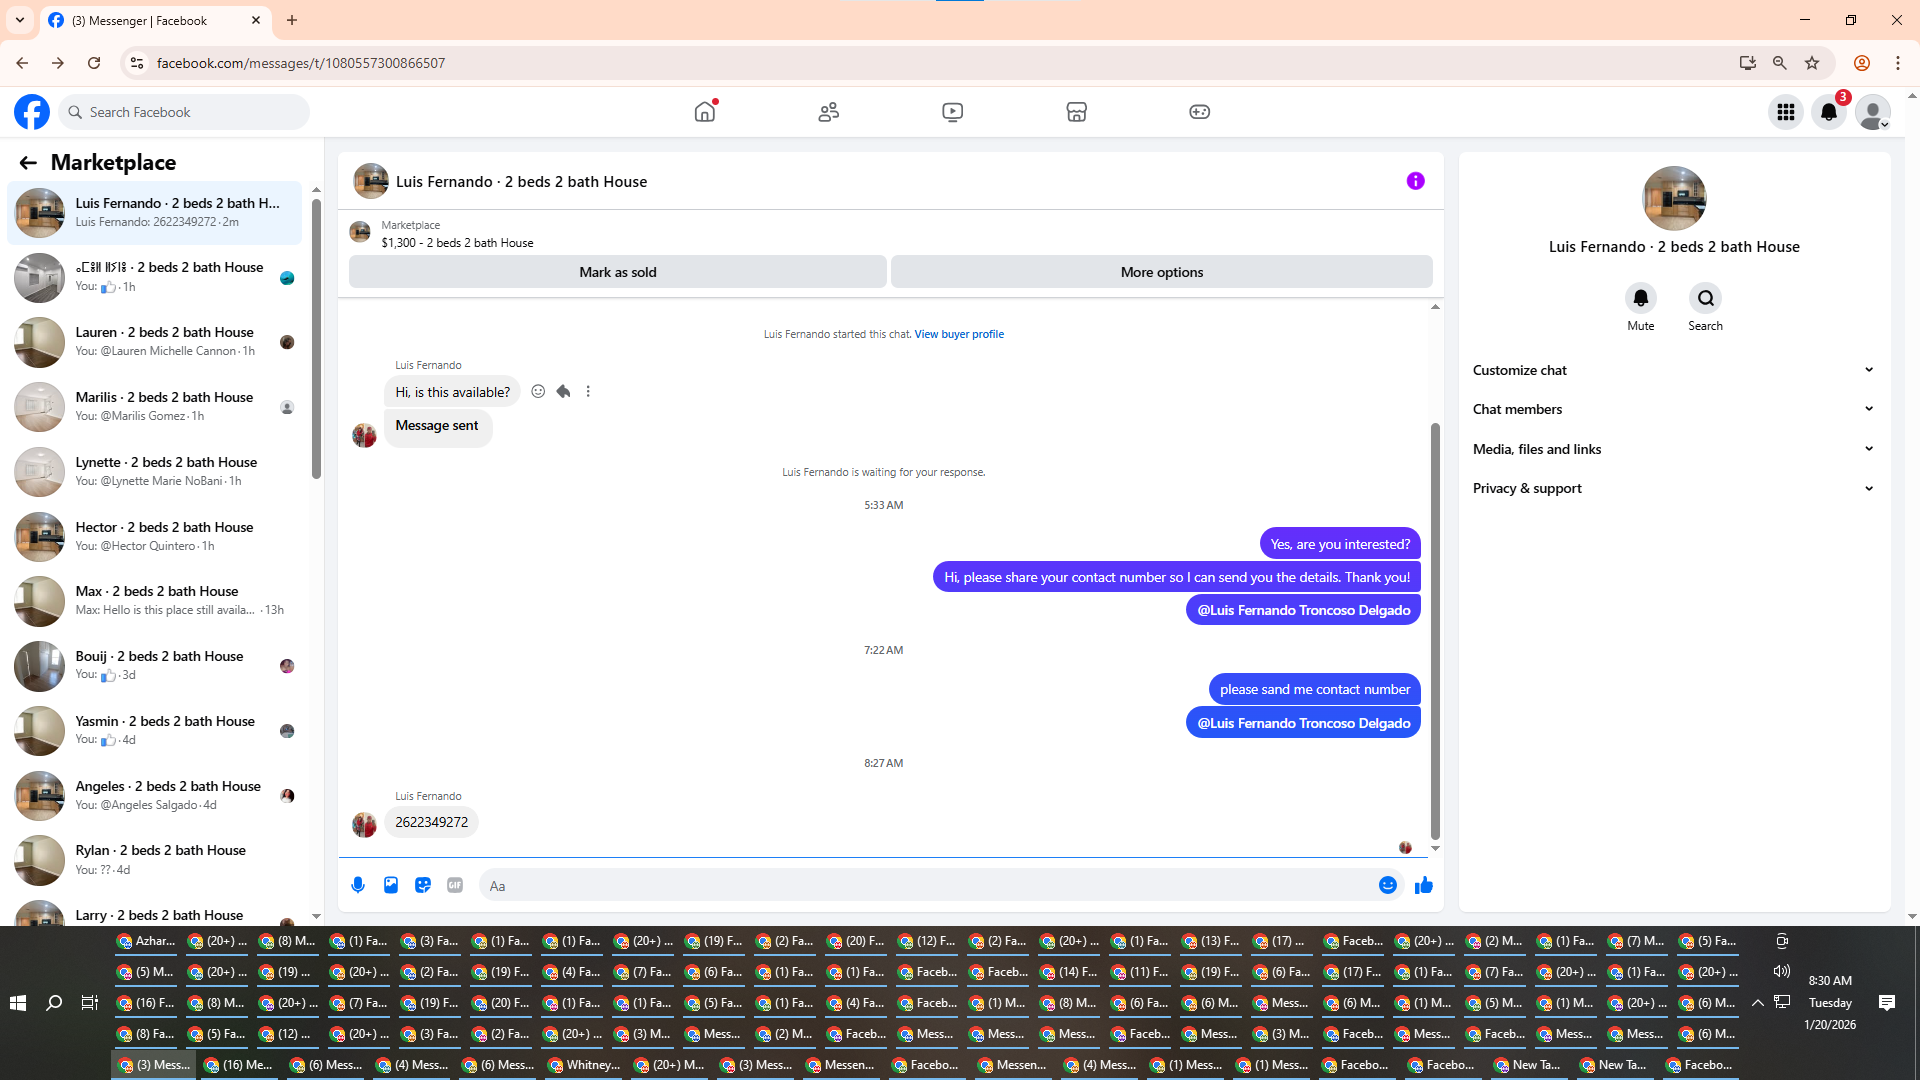Open the Max 2 beds 2 bath House chat

click(154, 601)
